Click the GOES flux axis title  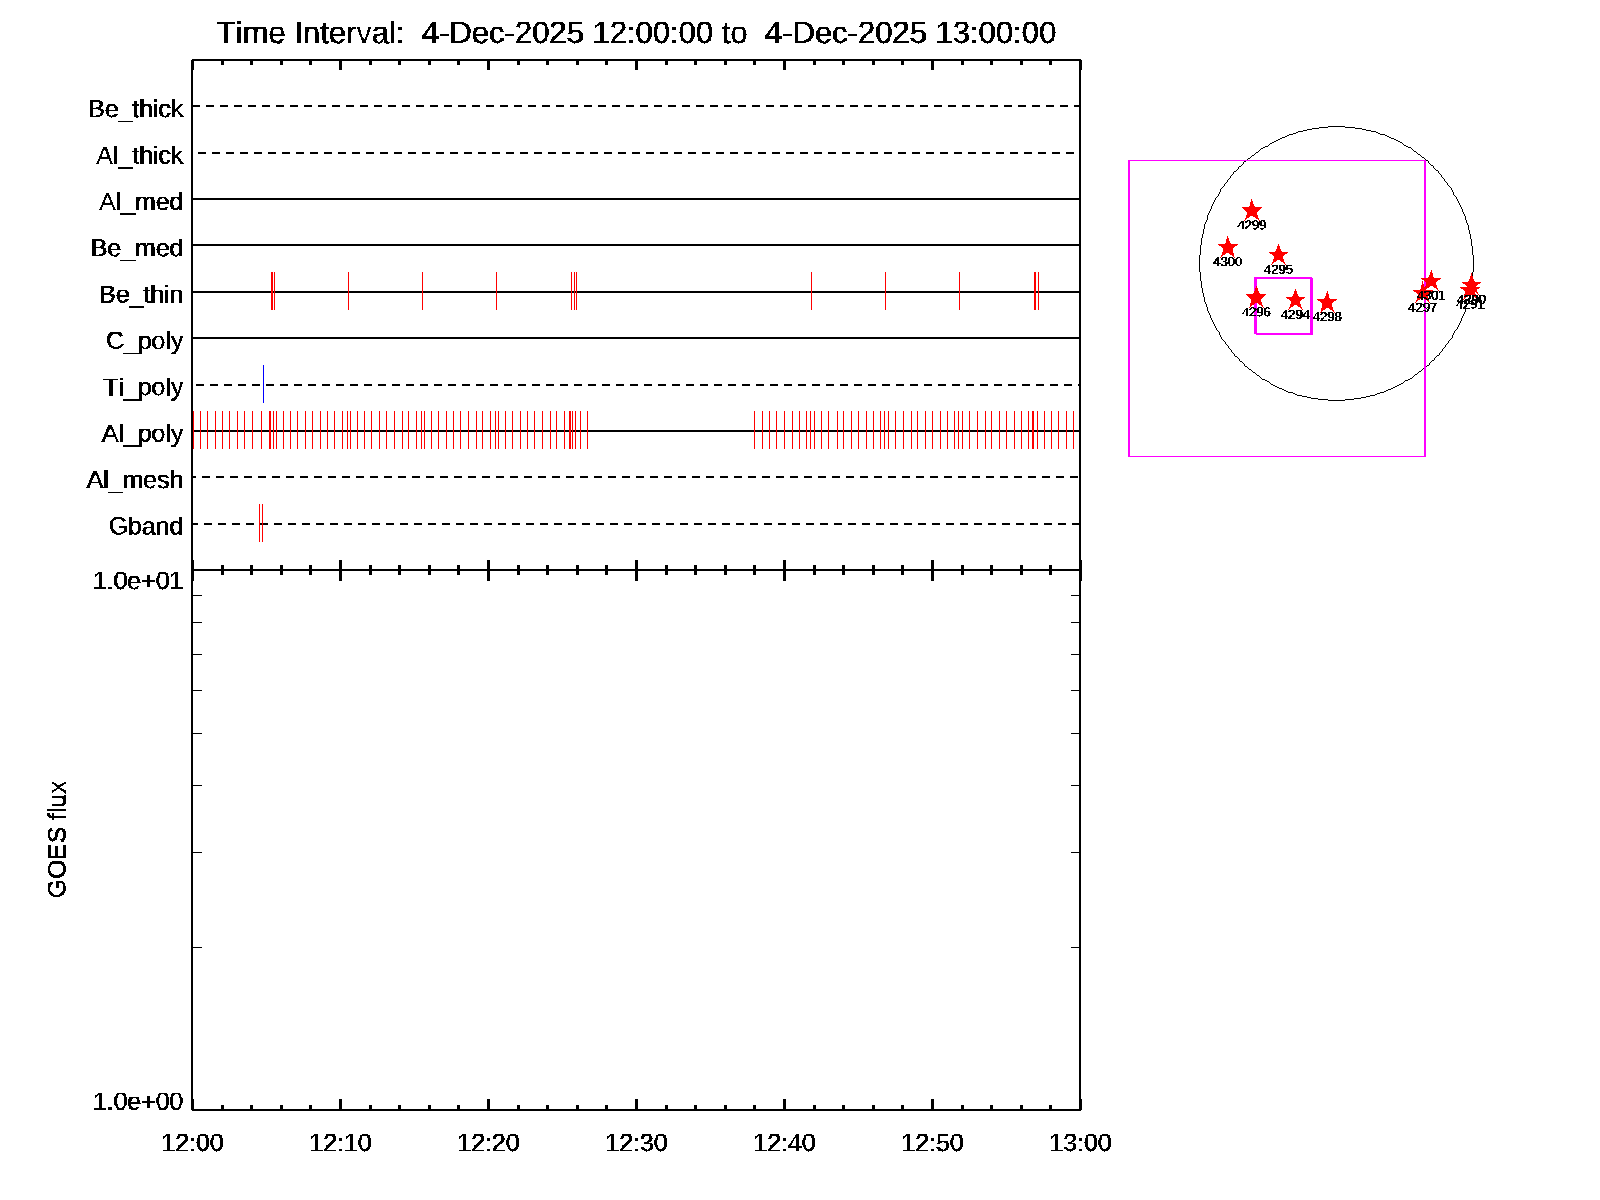(57, 839)
